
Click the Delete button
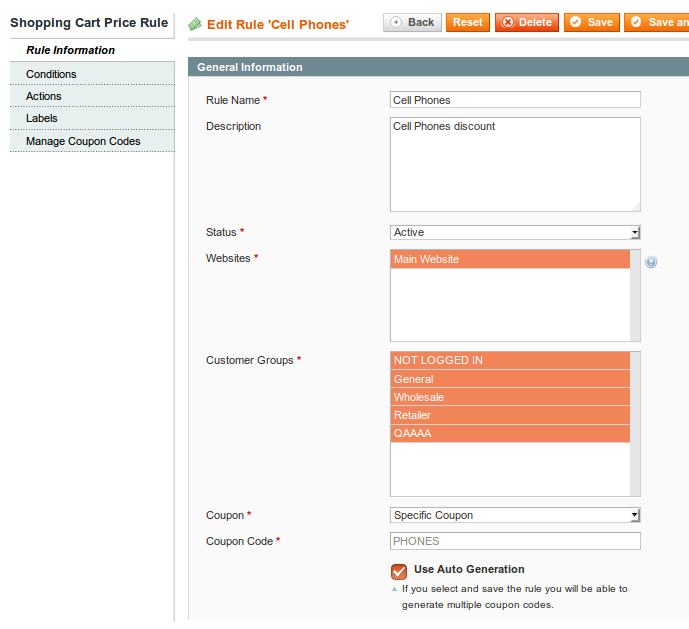525,22
